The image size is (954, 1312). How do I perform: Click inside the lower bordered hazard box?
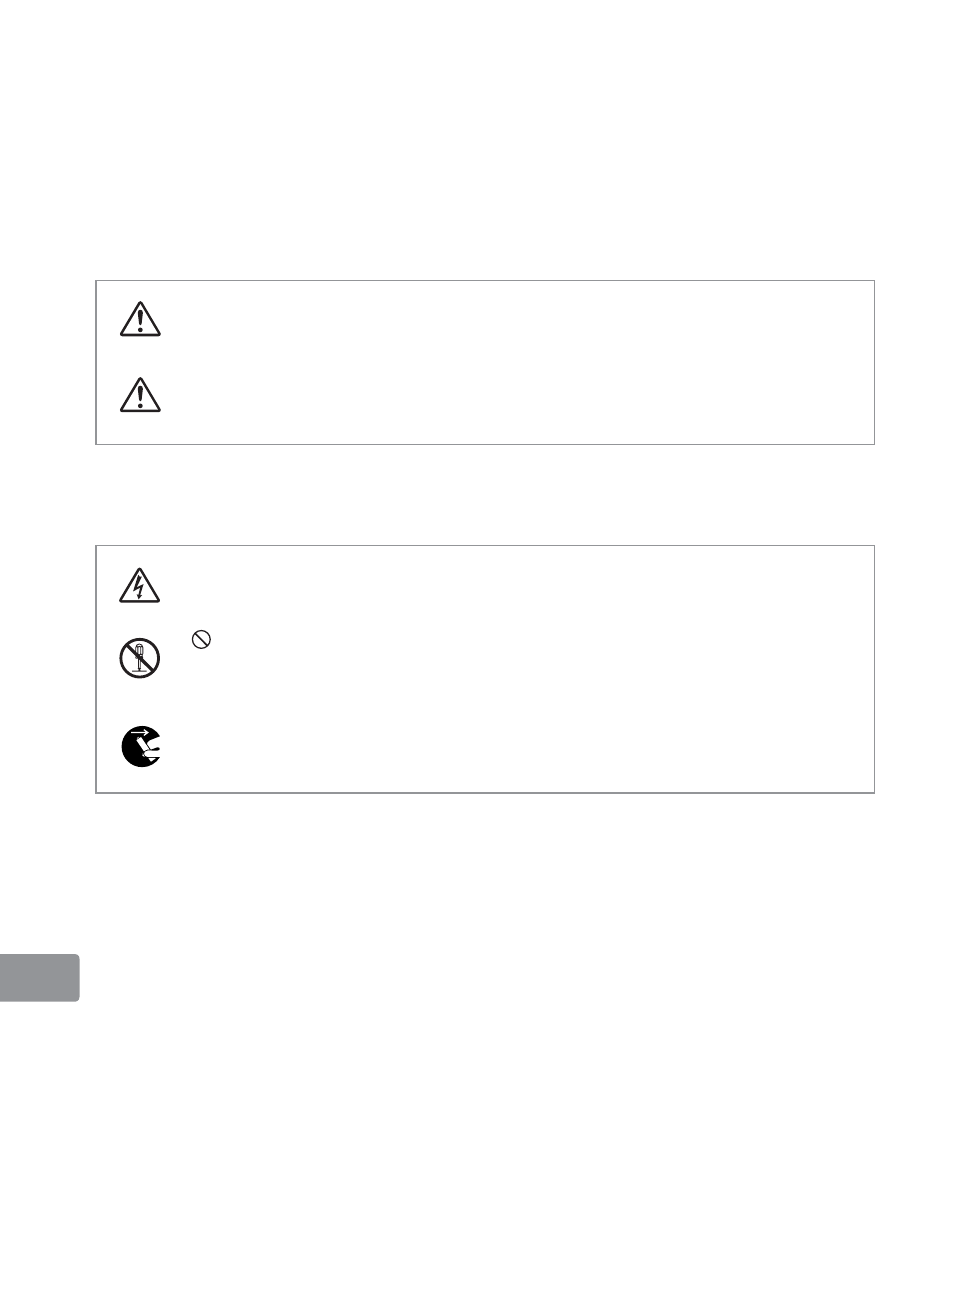485,669
